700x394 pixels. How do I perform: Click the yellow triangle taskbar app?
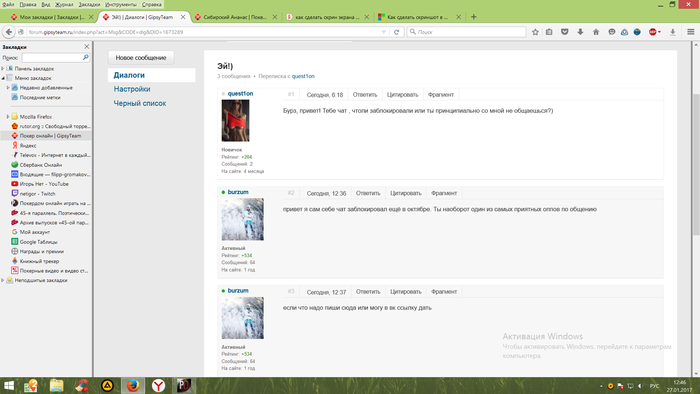coord(107,386)
